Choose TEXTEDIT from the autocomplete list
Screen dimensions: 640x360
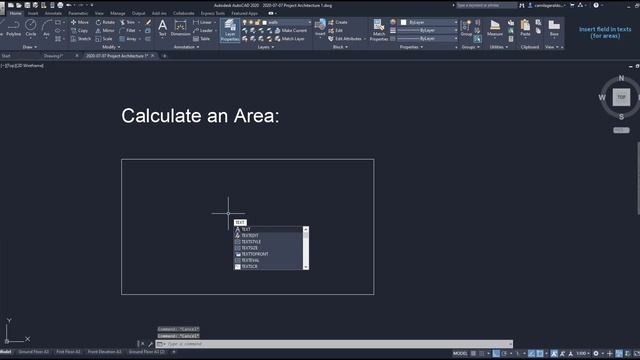click(x=269, y=236)
